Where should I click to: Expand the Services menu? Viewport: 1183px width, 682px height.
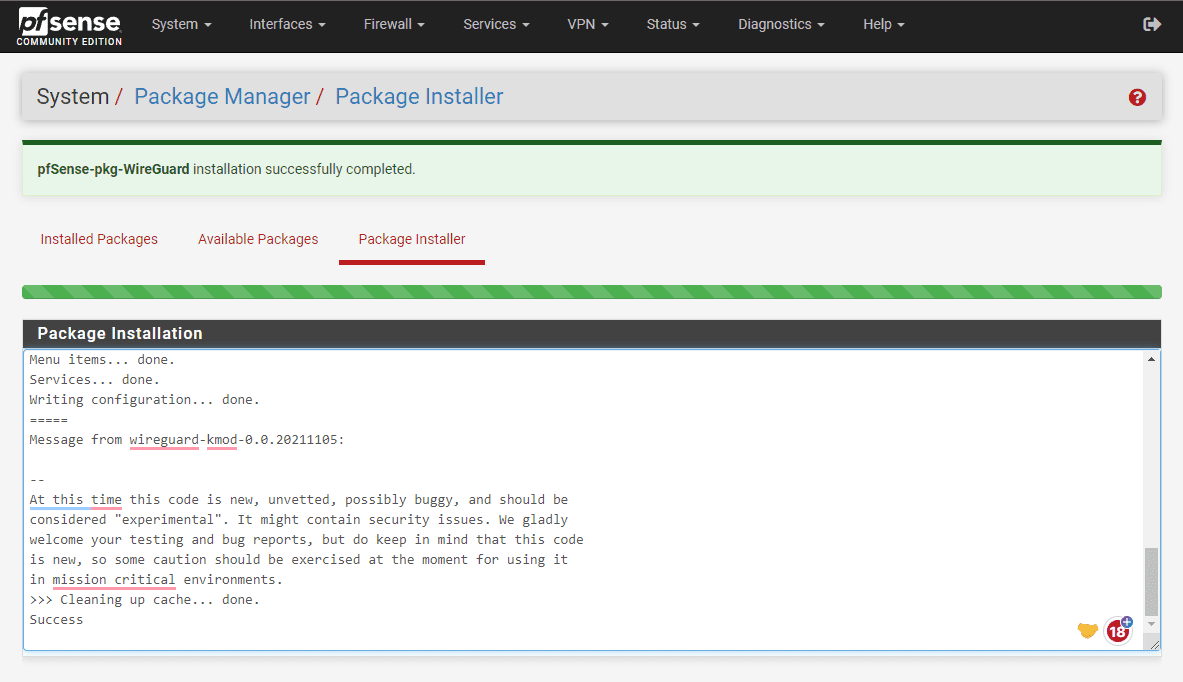(x=496, y=24)
